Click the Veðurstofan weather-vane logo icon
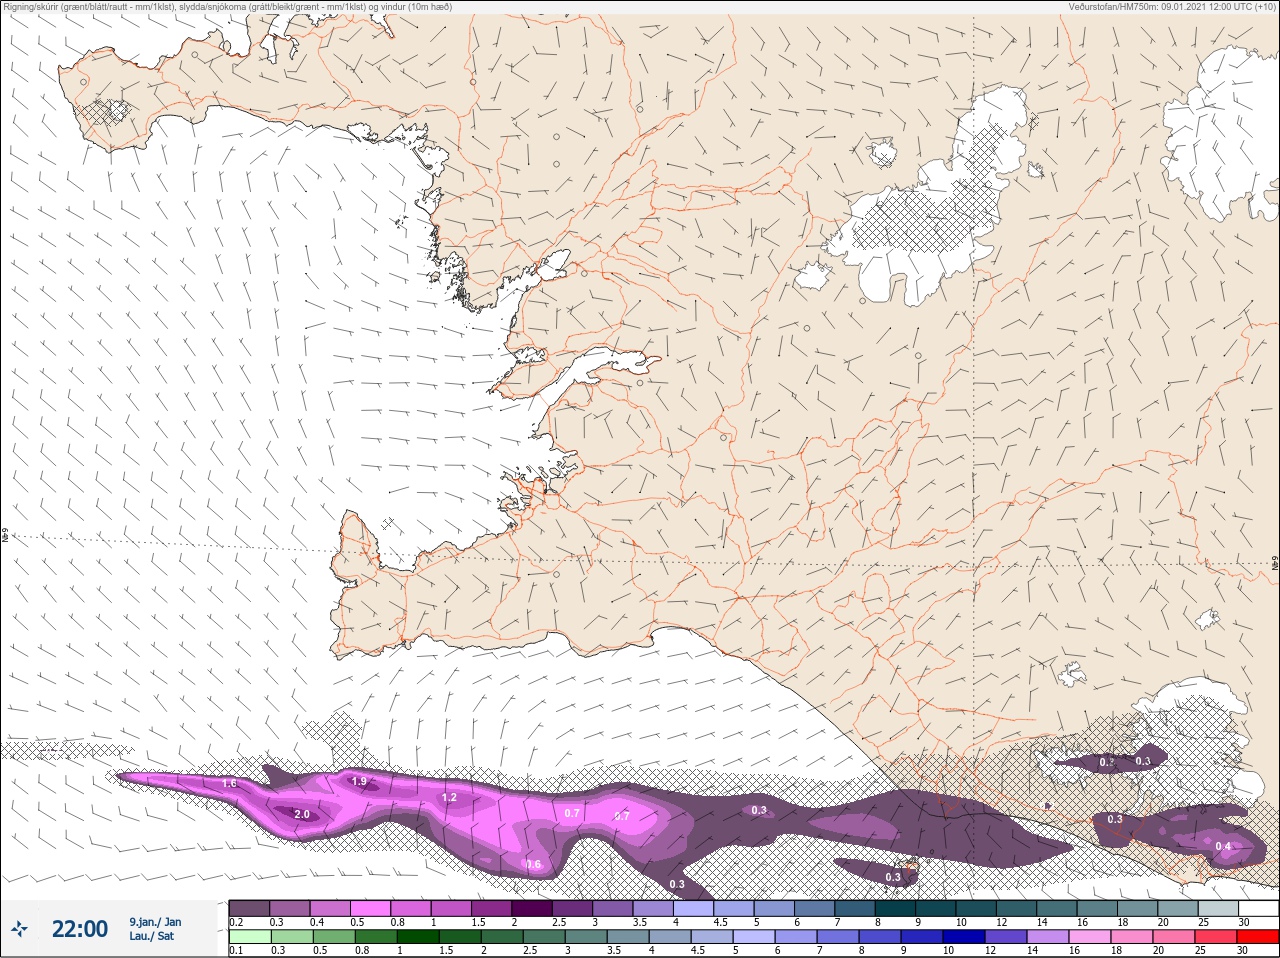Viewport: 1280px width, 958px height. click(19, 929)
